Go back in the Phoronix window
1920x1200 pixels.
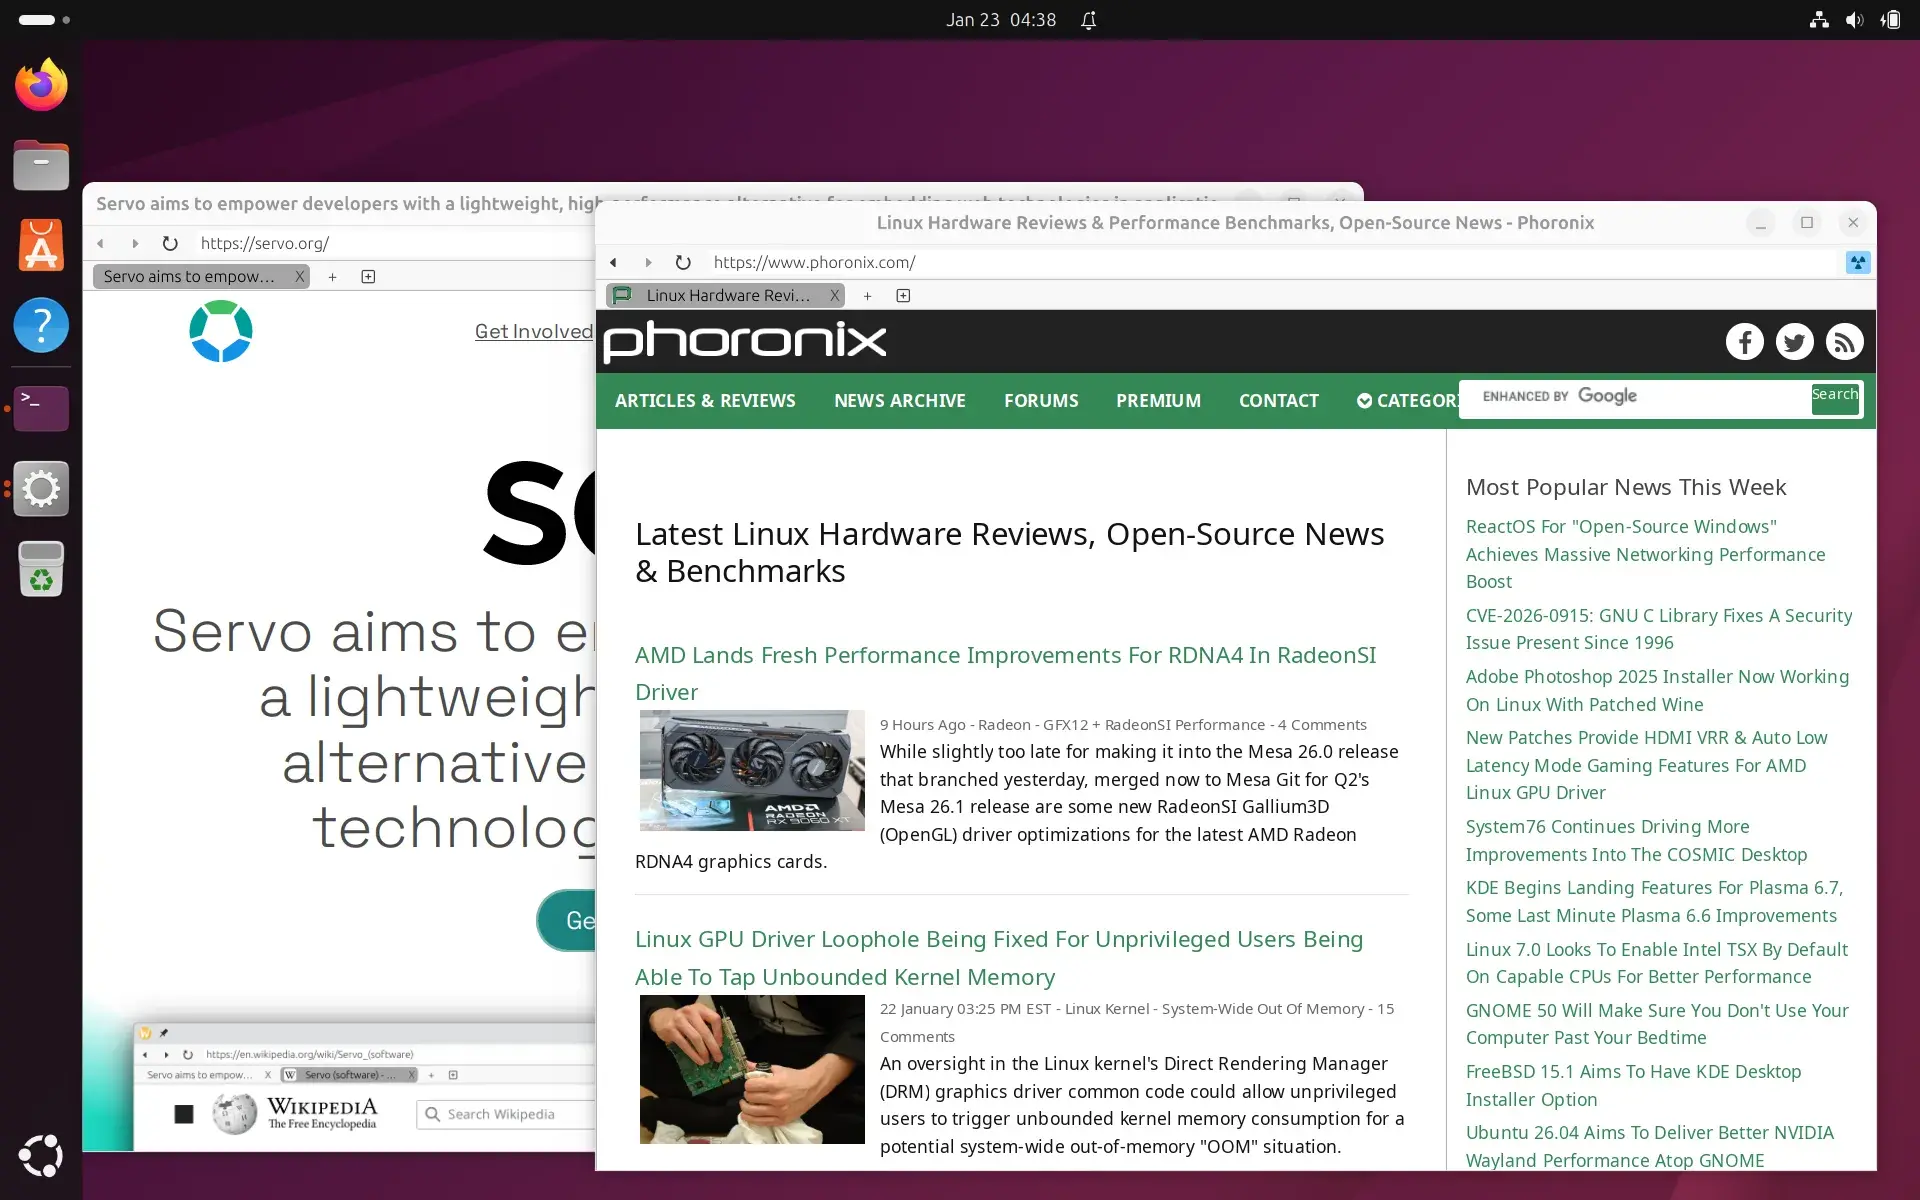tap(613, 262)
